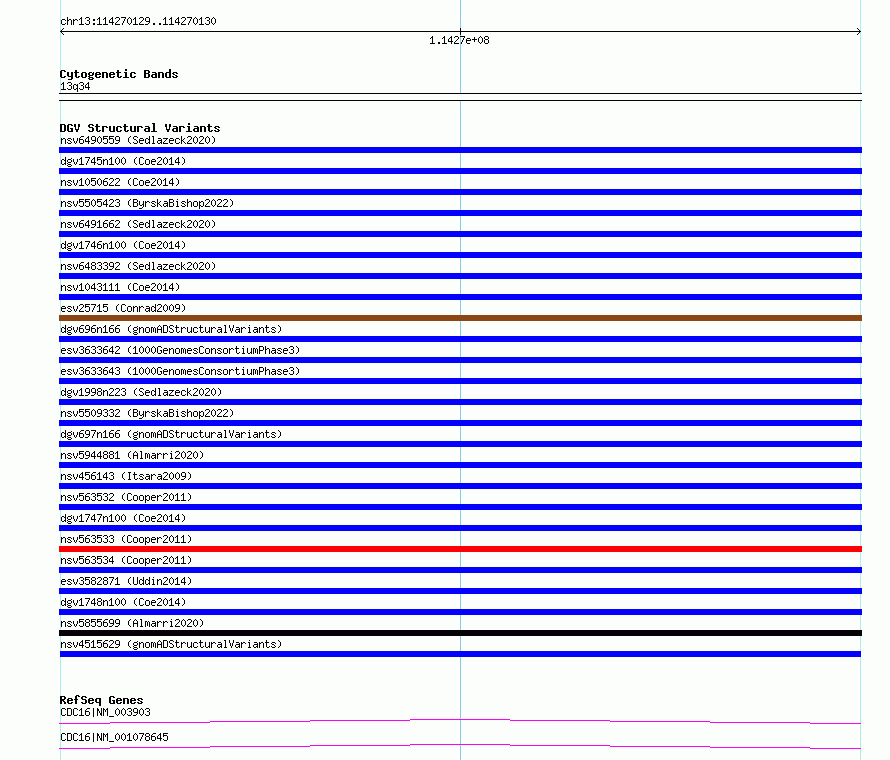Select the black nsv5855699 variant bar
The width and height of the screenshot is (890, 760).
click(x=460, y=633)
